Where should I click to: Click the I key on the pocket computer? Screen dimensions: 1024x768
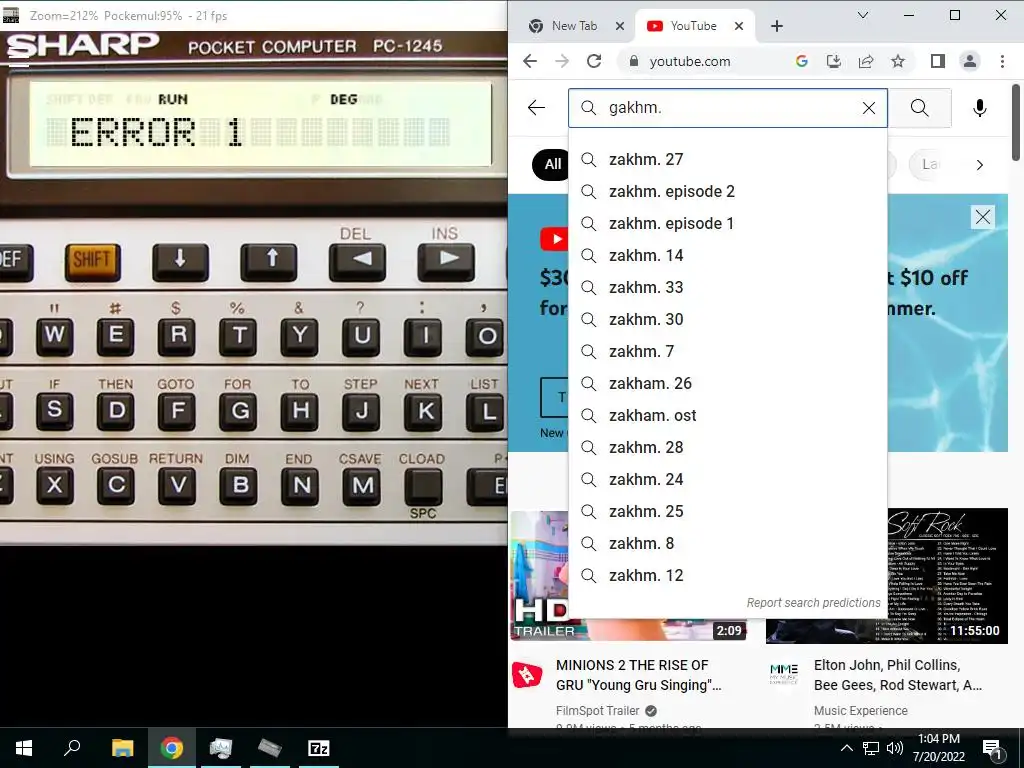click(x=423, y=336)
